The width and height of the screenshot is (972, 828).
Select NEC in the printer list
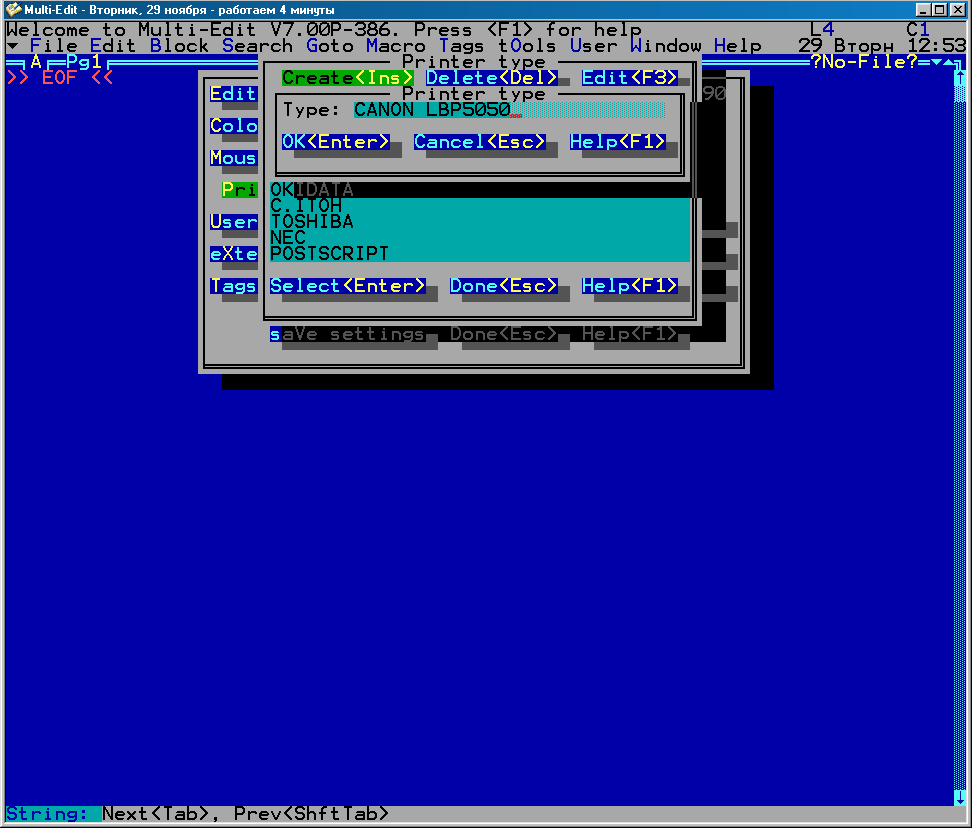480,238
